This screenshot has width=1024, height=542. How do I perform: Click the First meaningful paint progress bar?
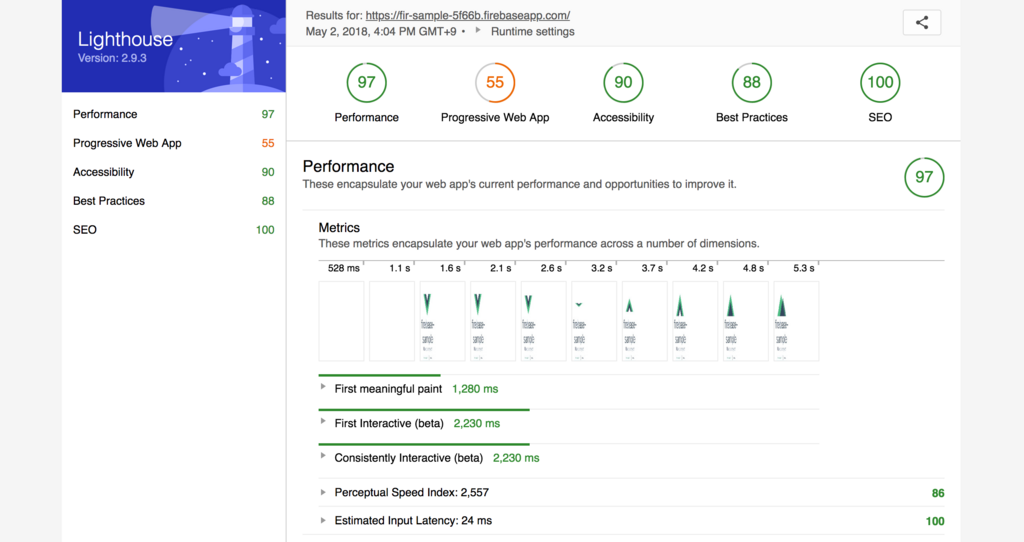pyautogui.click(x=379, y=375)
